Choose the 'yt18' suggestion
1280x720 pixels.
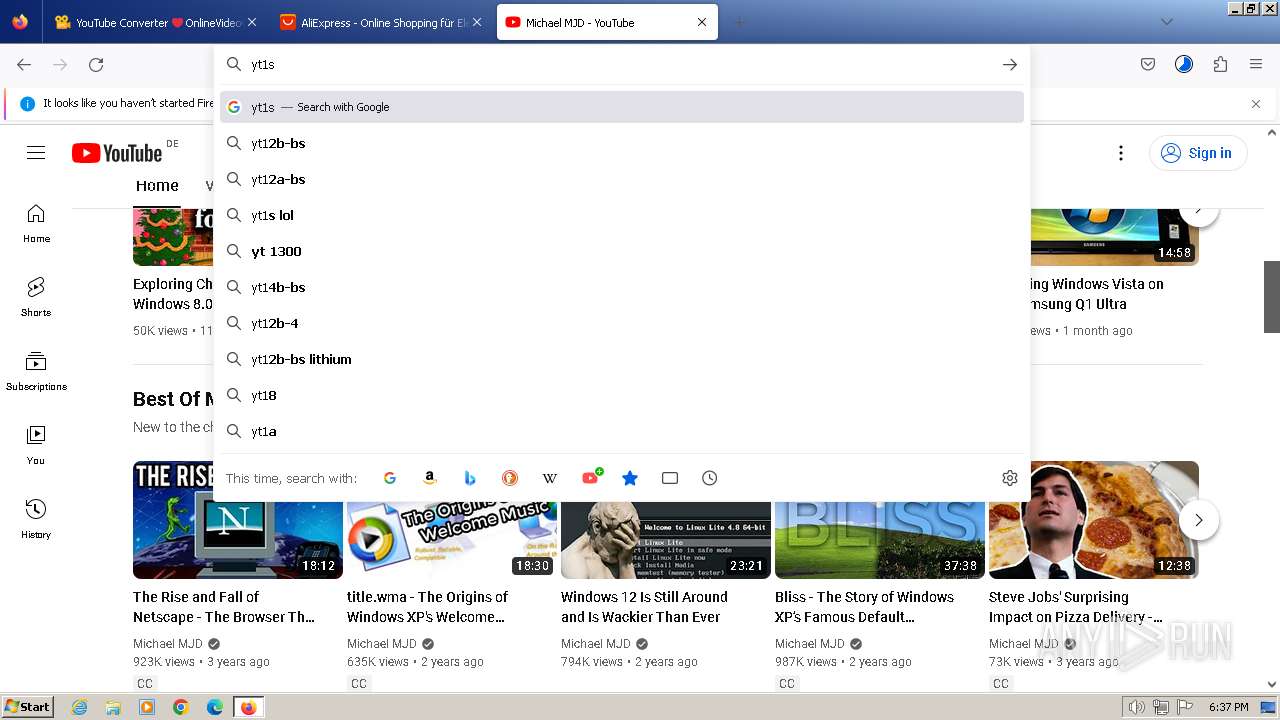pyautogui.click(x=622, y=395)
